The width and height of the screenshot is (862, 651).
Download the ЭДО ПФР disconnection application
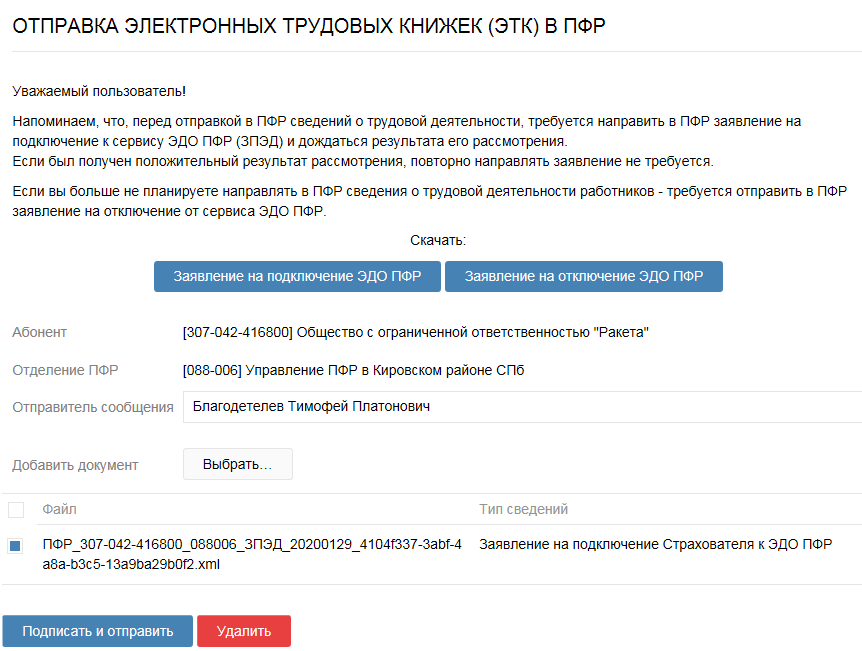point(584,277)
